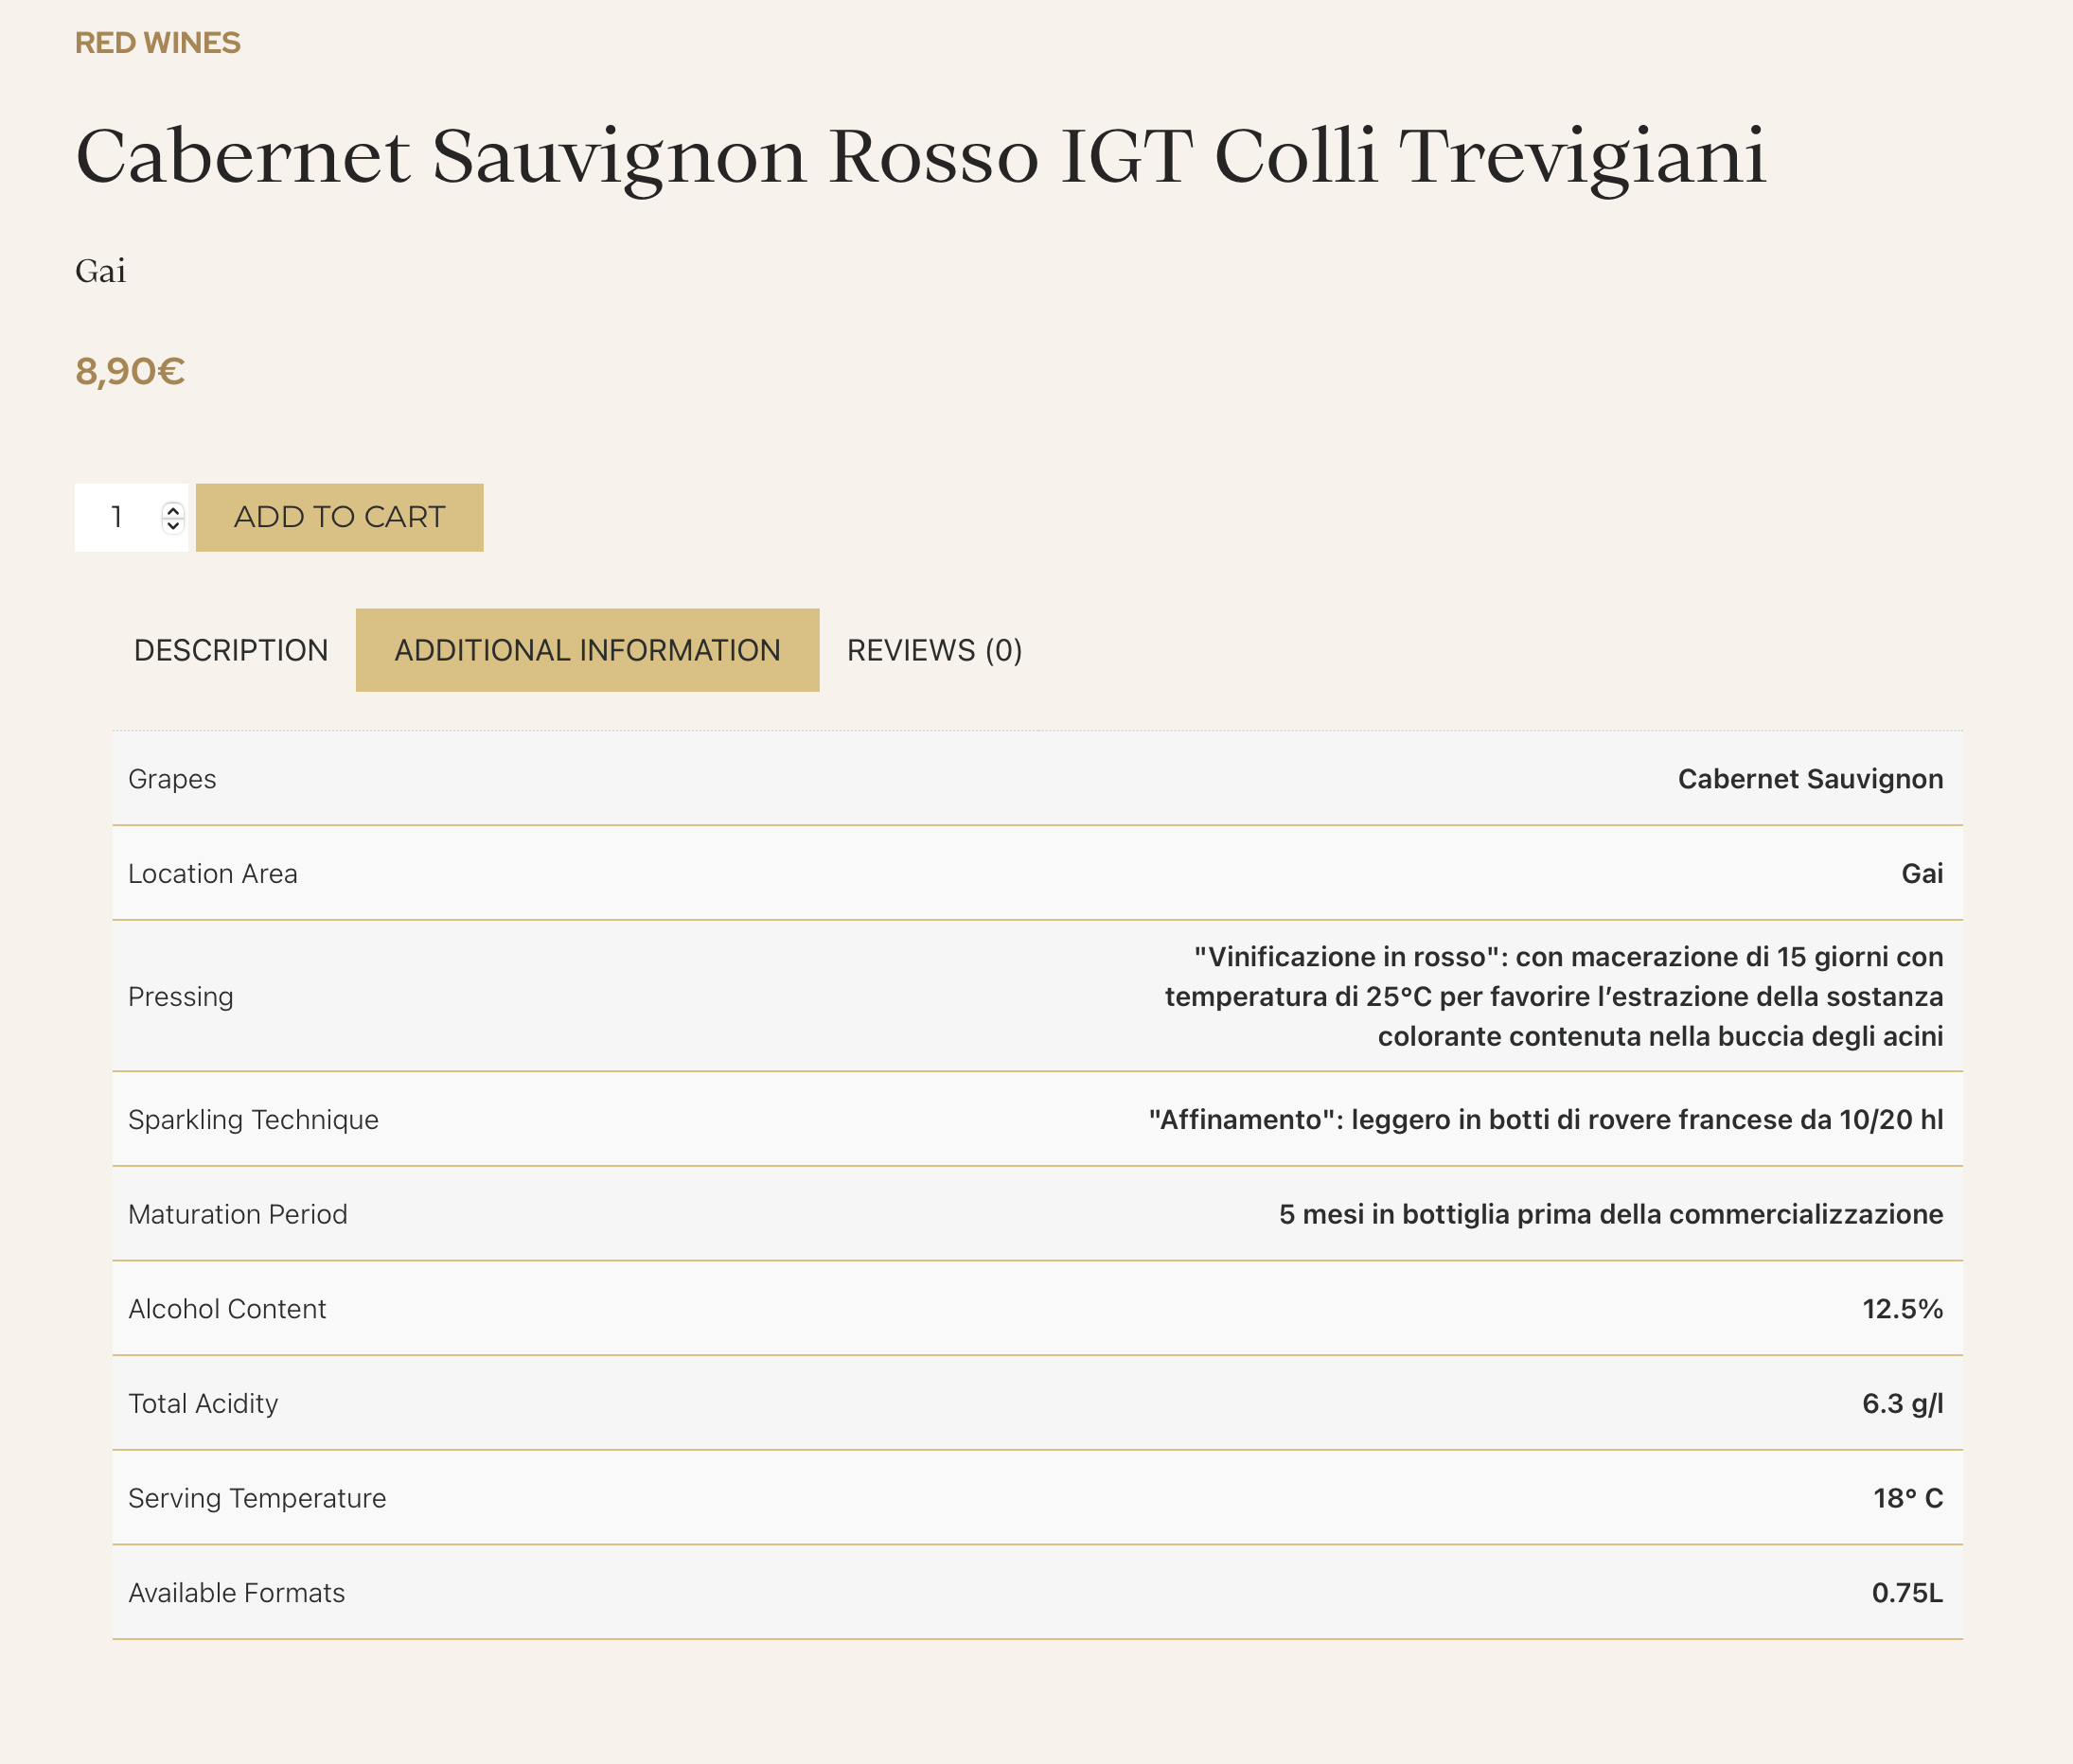Open the Description tab
Image resolution: width=2073 pixels, height=1764 pixels.
pos(231,650)
